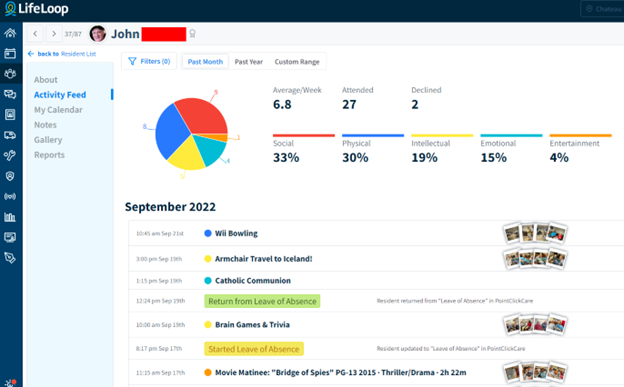Click the Physical 30% category stat

pos(373,149)
